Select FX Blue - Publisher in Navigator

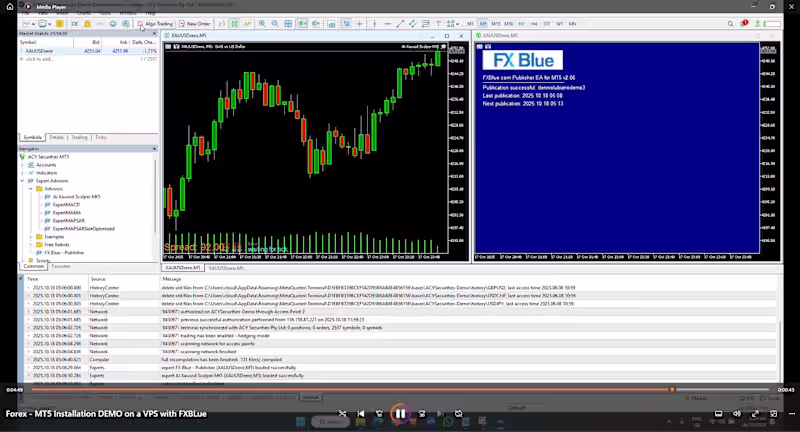pos(64,252)
